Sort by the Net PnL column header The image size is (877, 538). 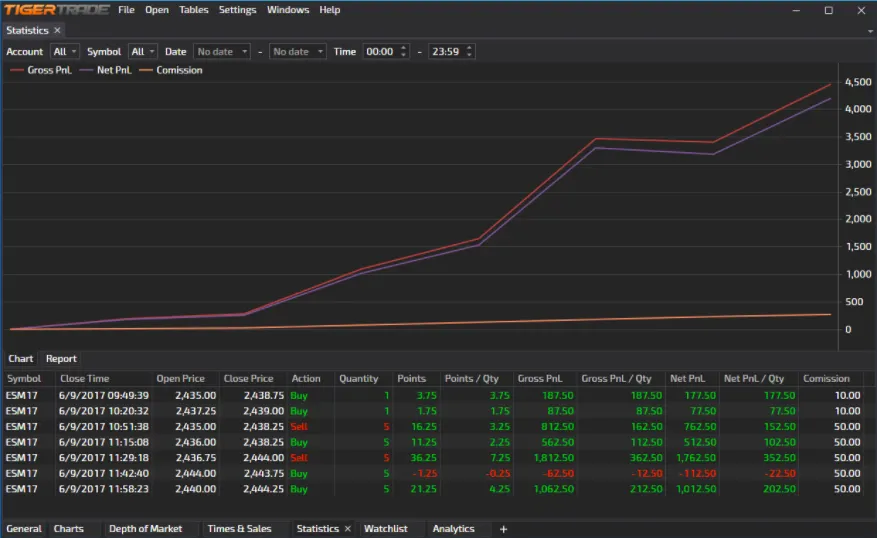692,379
